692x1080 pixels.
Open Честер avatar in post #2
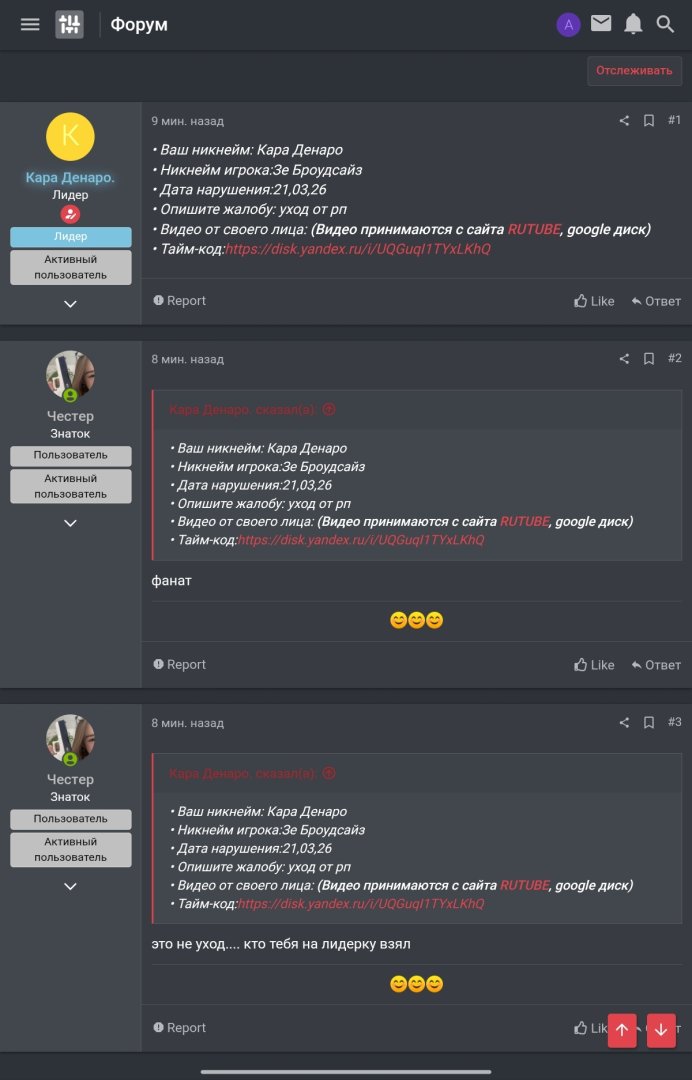[x=70, y=375]
